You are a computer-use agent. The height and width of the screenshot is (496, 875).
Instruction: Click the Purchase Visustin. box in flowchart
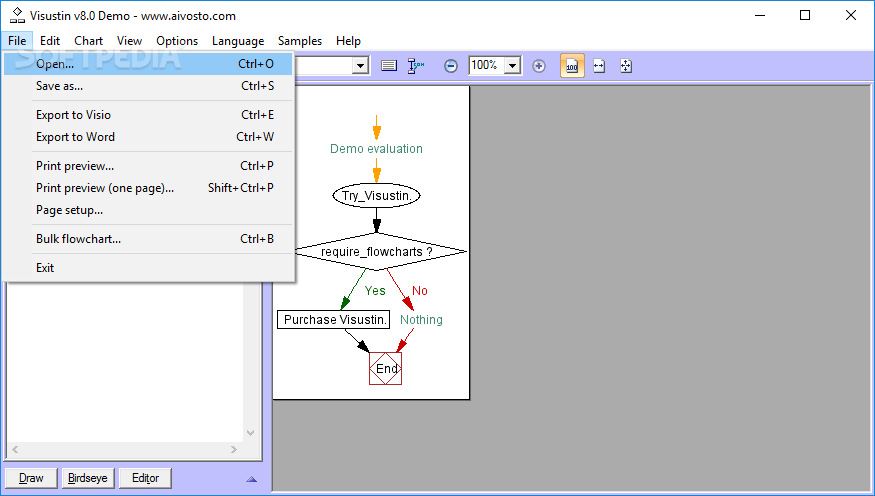[x=334, y=320]
